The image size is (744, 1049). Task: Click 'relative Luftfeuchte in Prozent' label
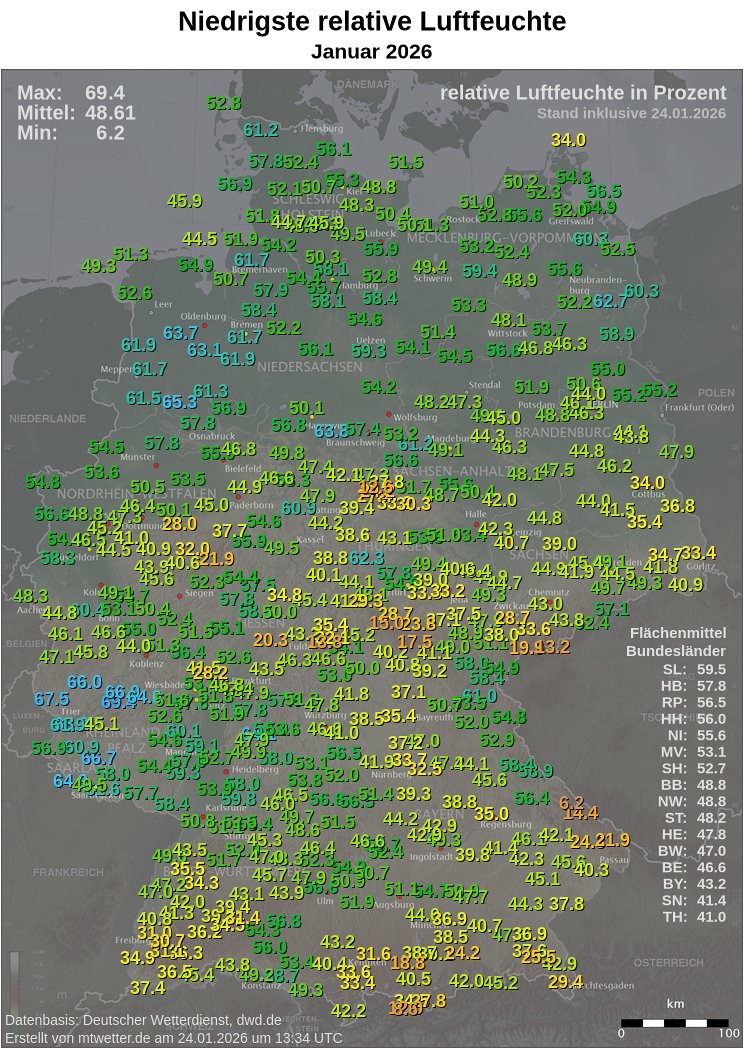click(583, 93)
